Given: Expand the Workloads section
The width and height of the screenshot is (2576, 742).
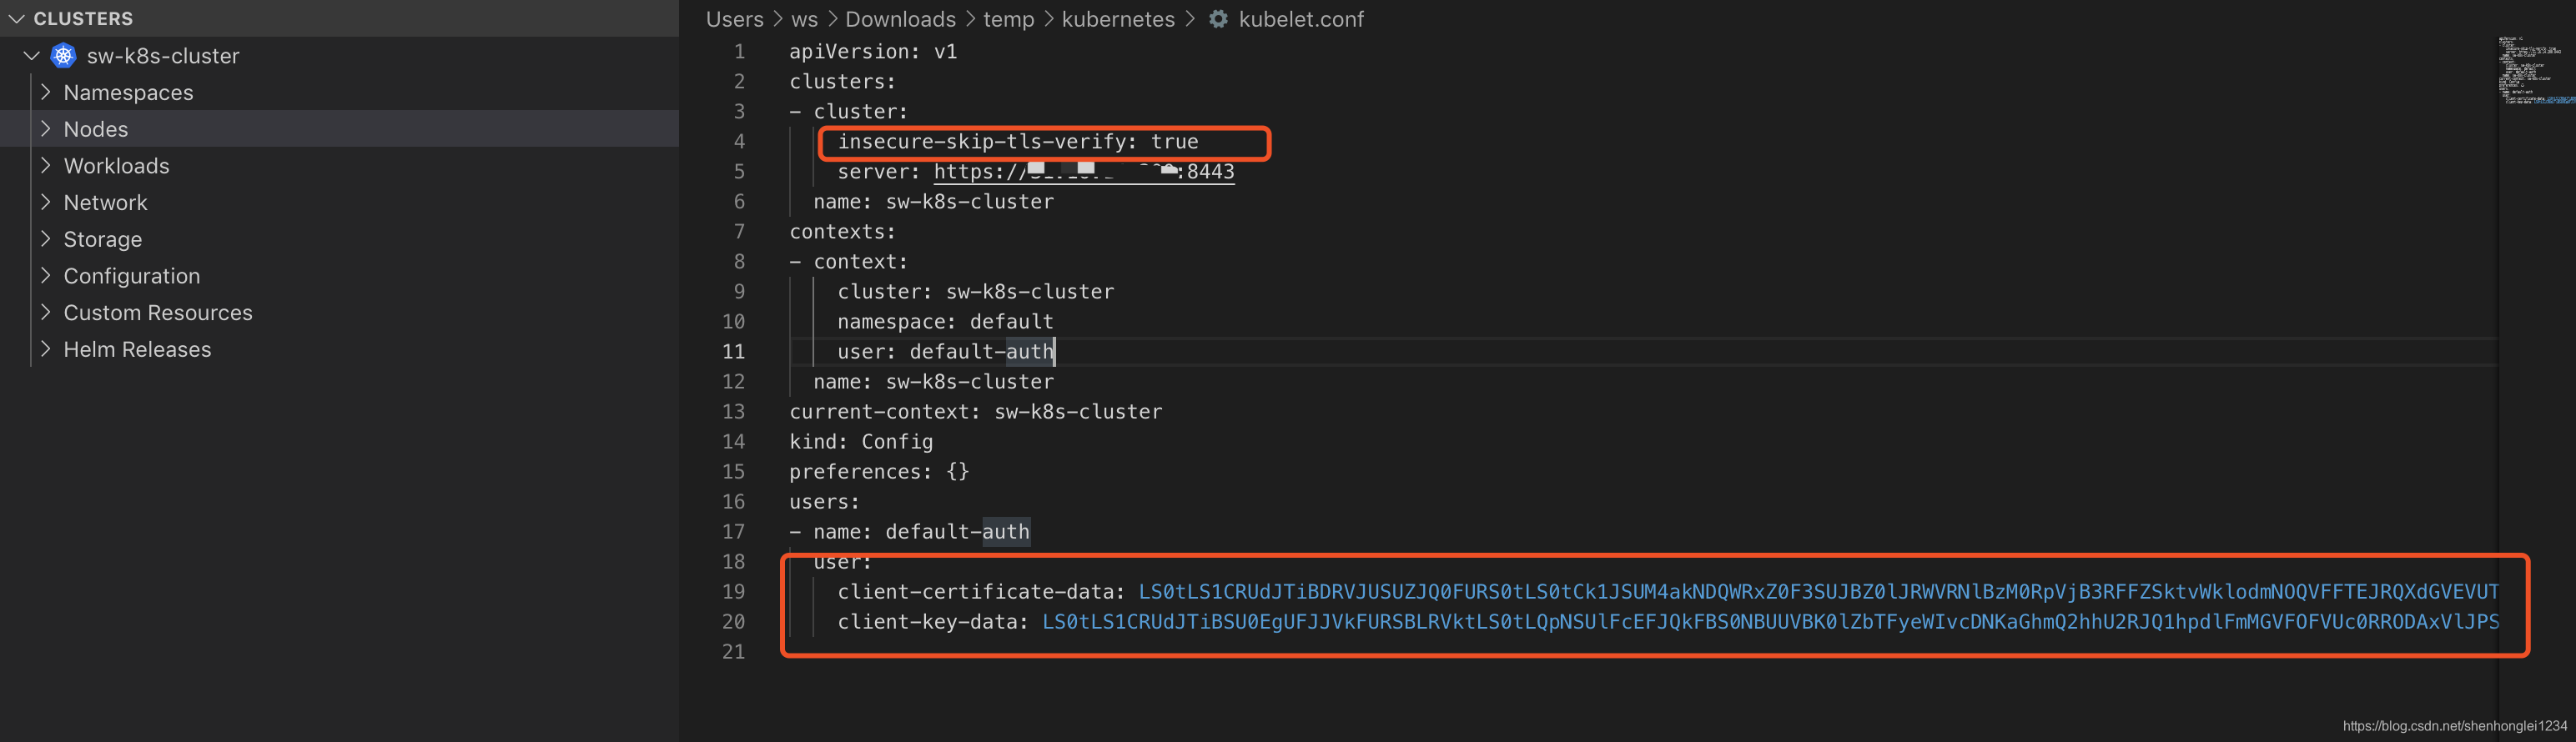Looking at the screenshot, I should (x=45, y=165).
